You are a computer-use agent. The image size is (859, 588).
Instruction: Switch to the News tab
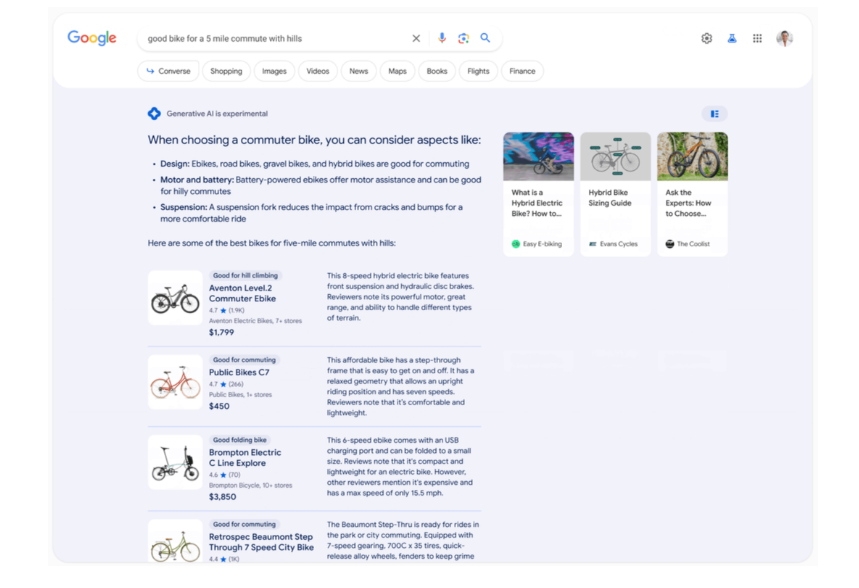point(359,71)
